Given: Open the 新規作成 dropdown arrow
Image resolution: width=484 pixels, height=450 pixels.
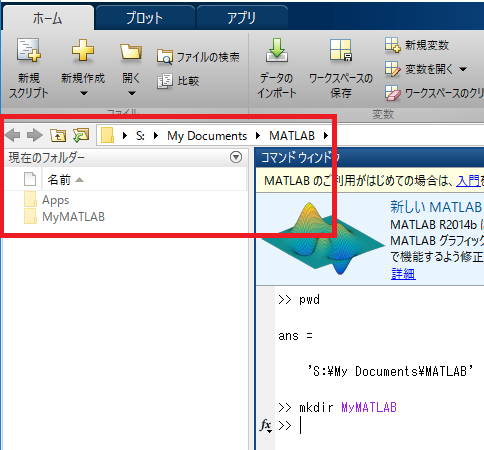Looking at the screenshot, I should click(84, 94).
